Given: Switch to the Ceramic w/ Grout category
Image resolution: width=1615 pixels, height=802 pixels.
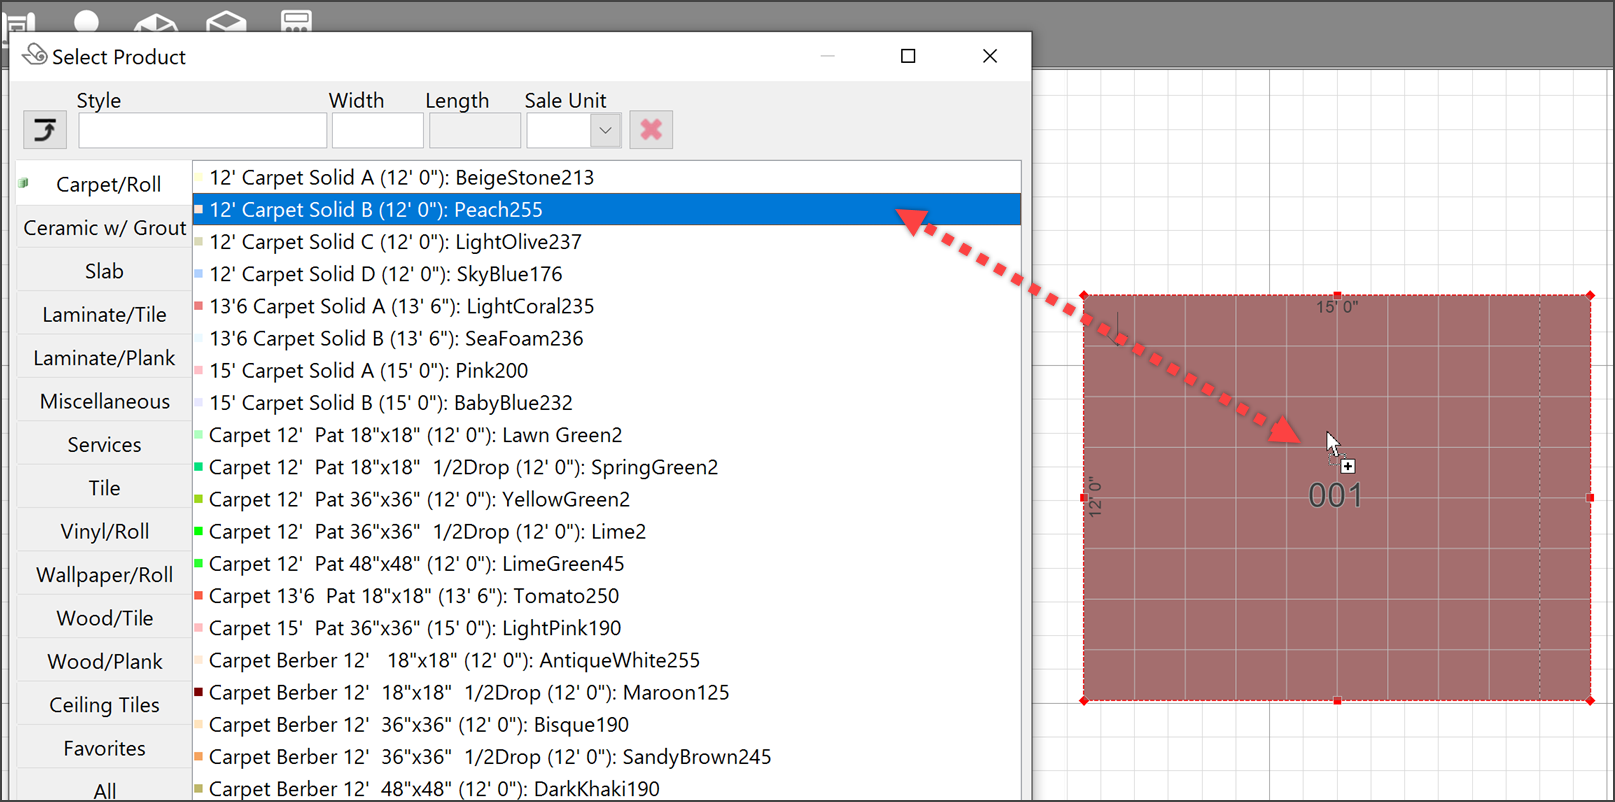Looking at the screenshot, I should (x=104, y=228).
